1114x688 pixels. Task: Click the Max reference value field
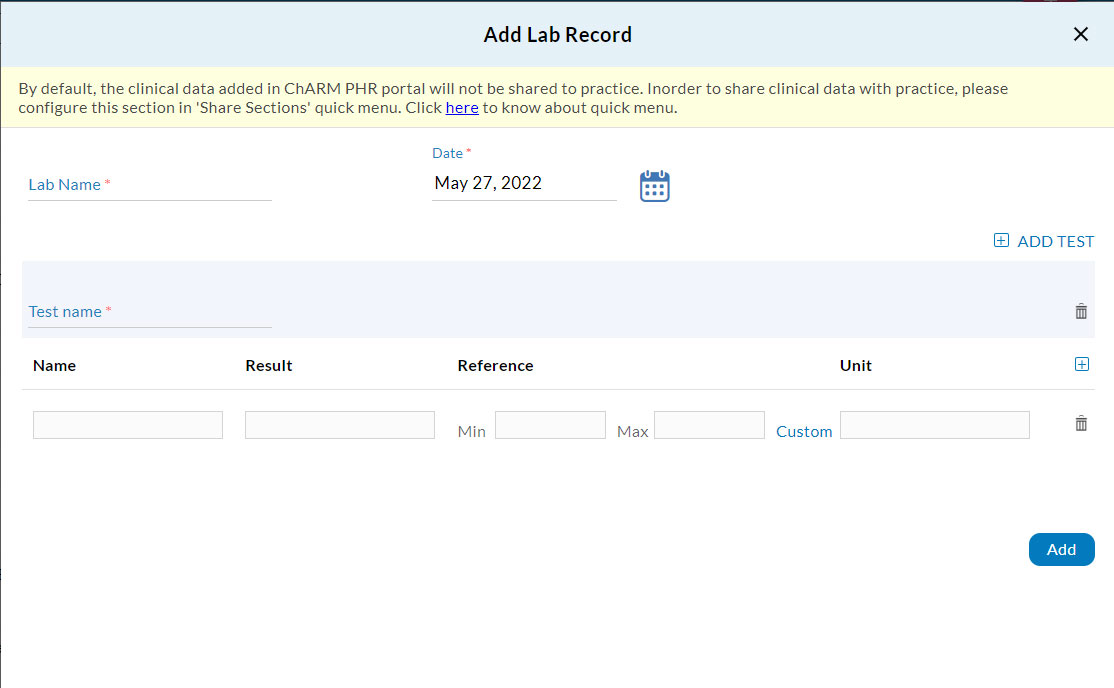click(x=709, y=424)
